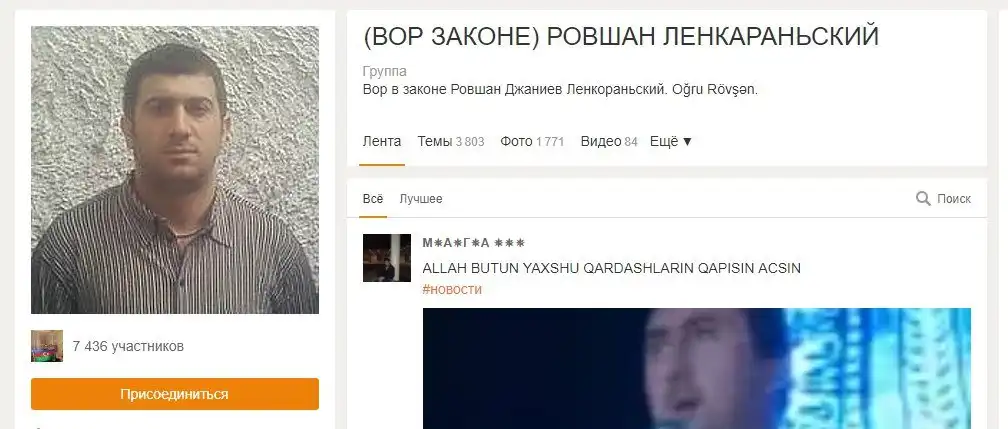
Task: Open the post text ALLAH BUTUN YAXSHU
Action: [611, 268]
